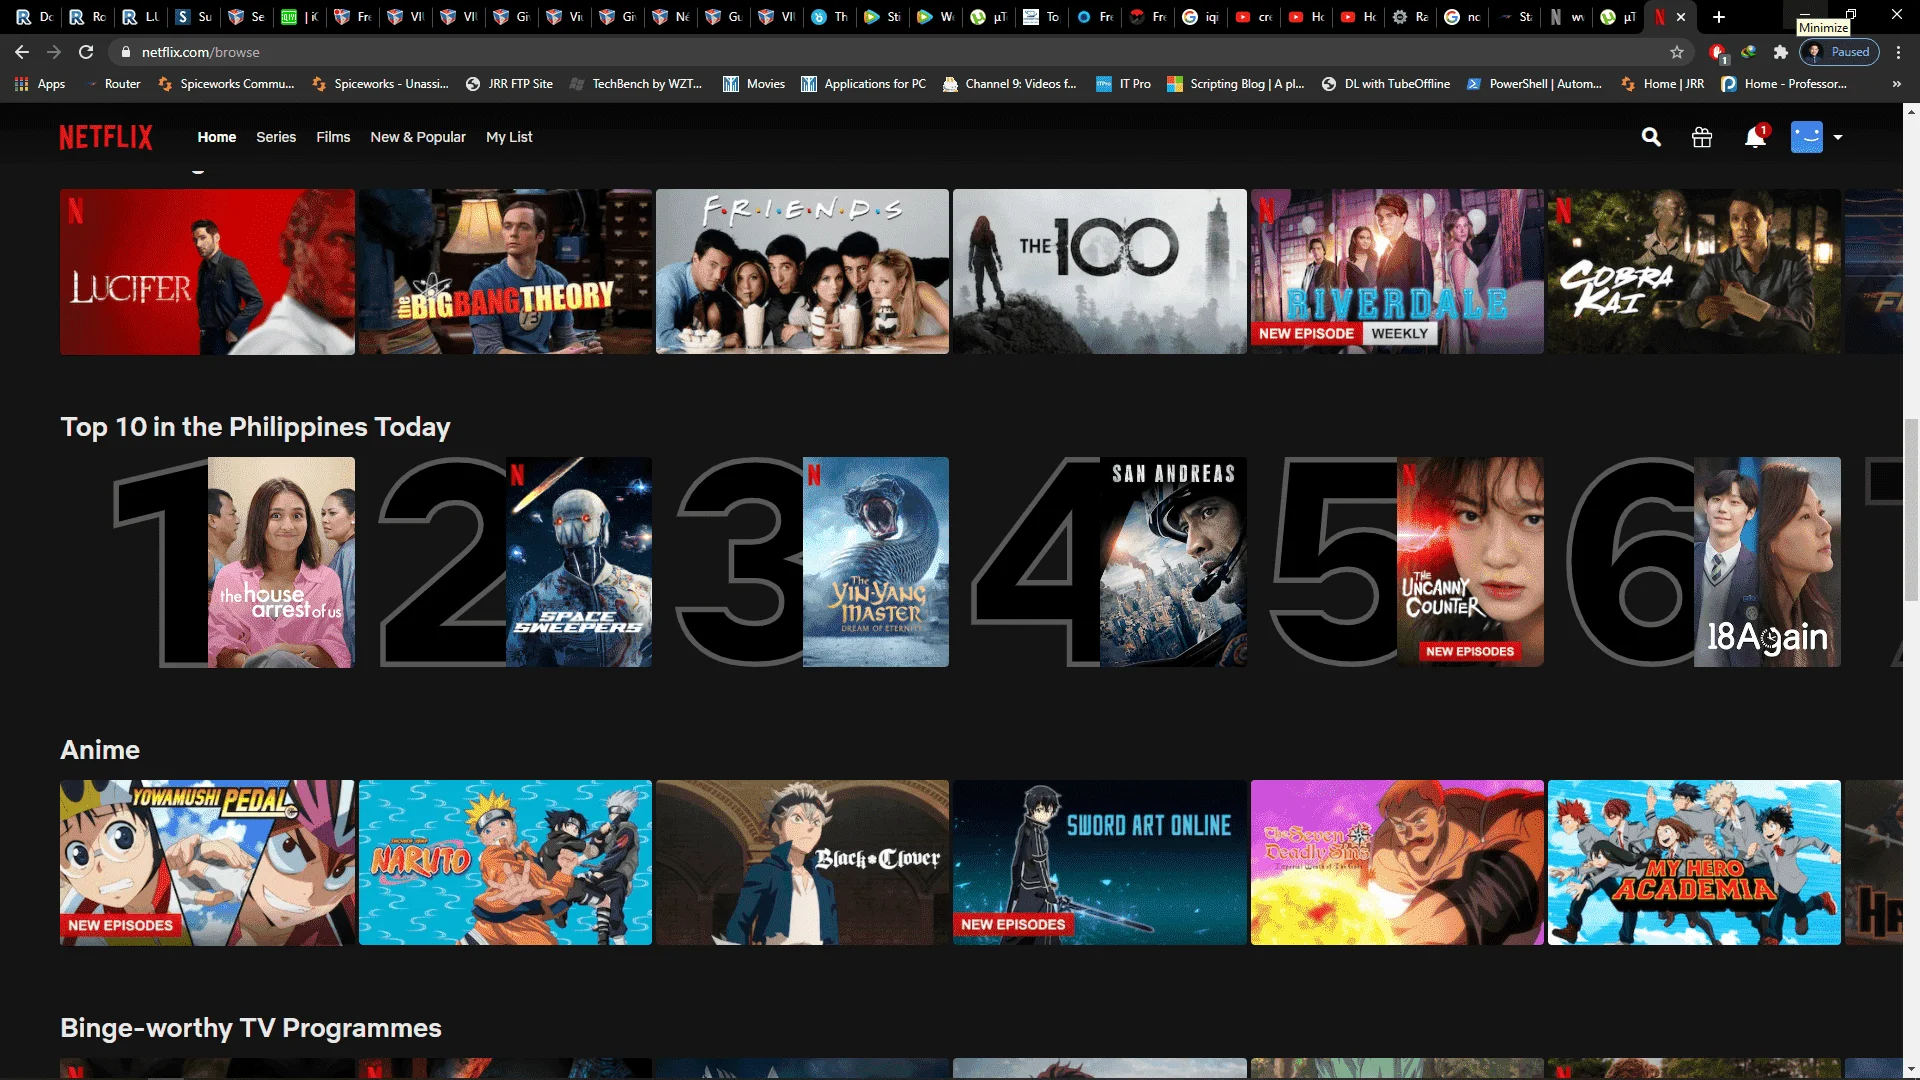Open the My Hero Academia thumbnail

1694,863
